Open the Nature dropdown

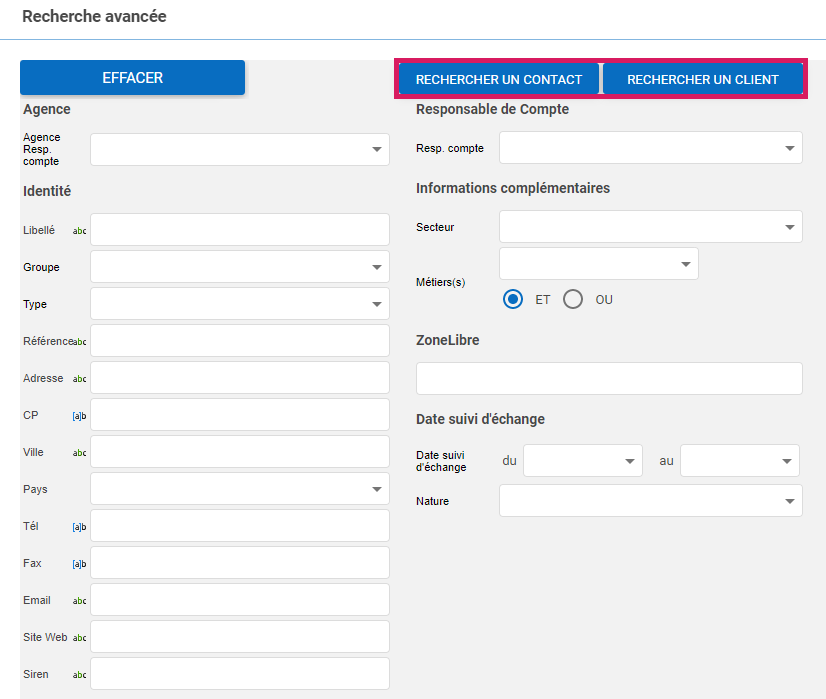click(x=650, y=501)
